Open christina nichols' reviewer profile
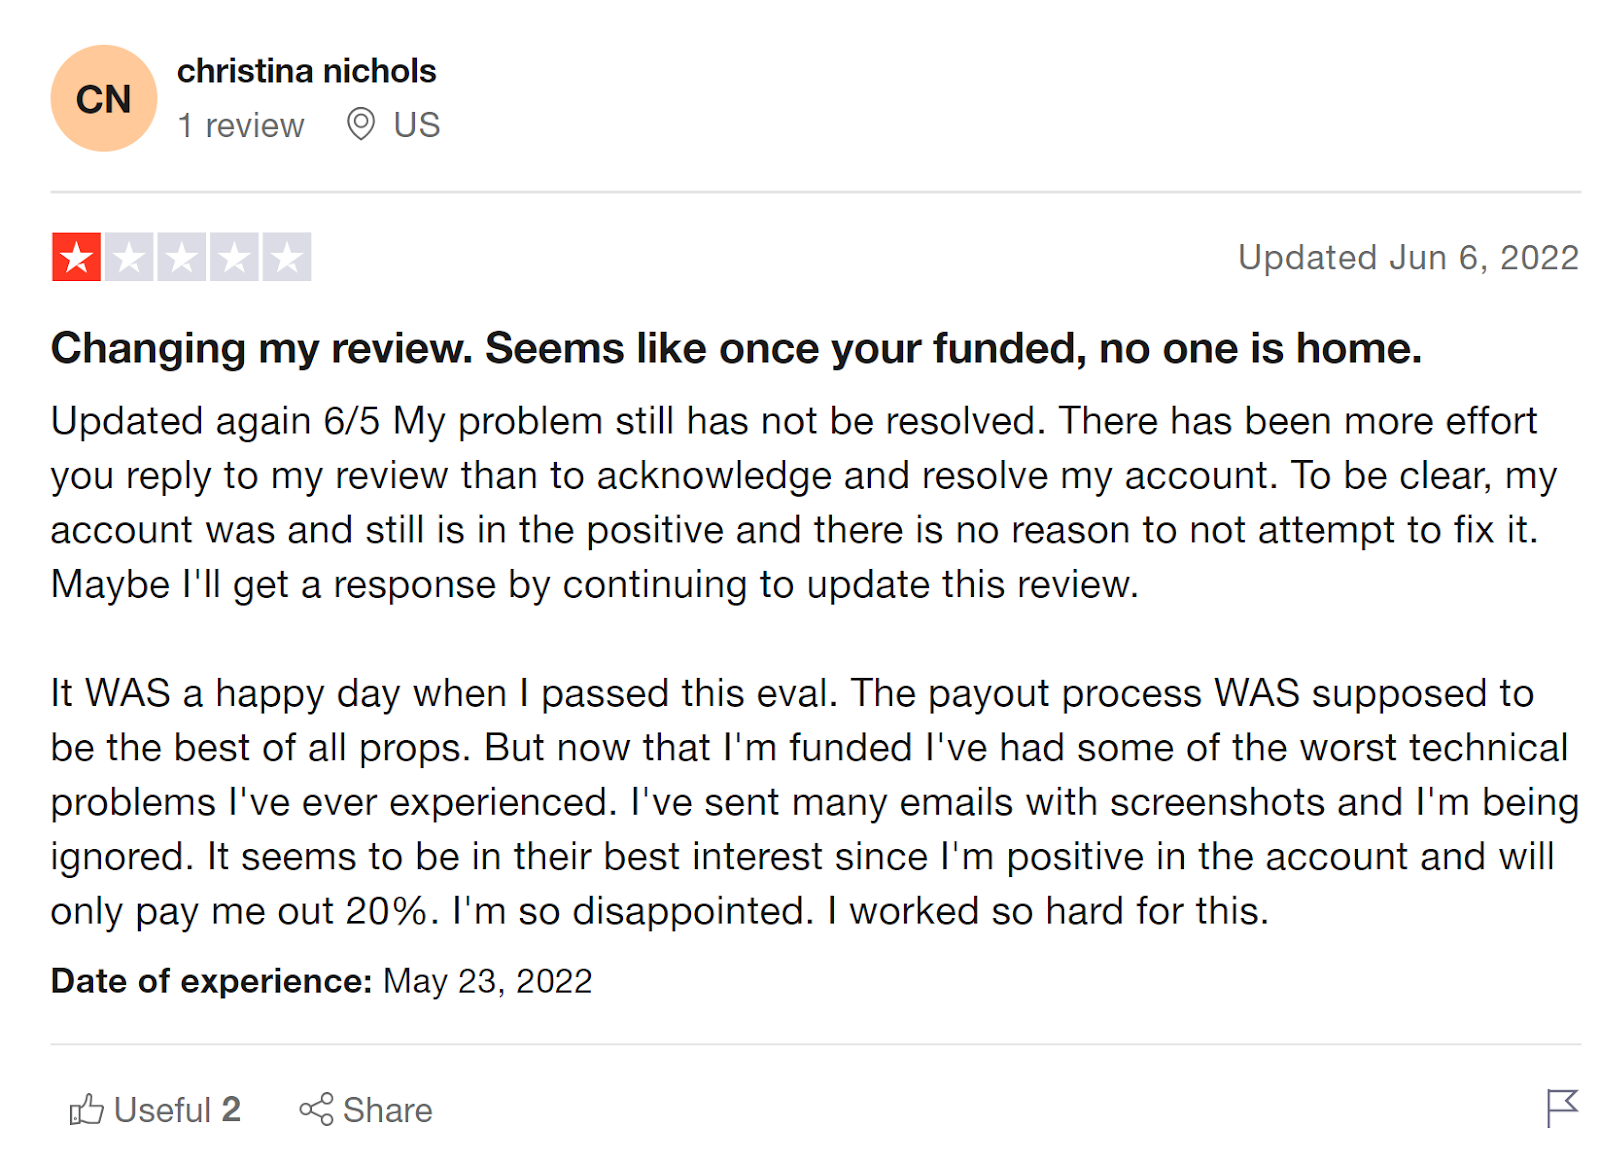1600x1163 pixels. tap(306, 71)
